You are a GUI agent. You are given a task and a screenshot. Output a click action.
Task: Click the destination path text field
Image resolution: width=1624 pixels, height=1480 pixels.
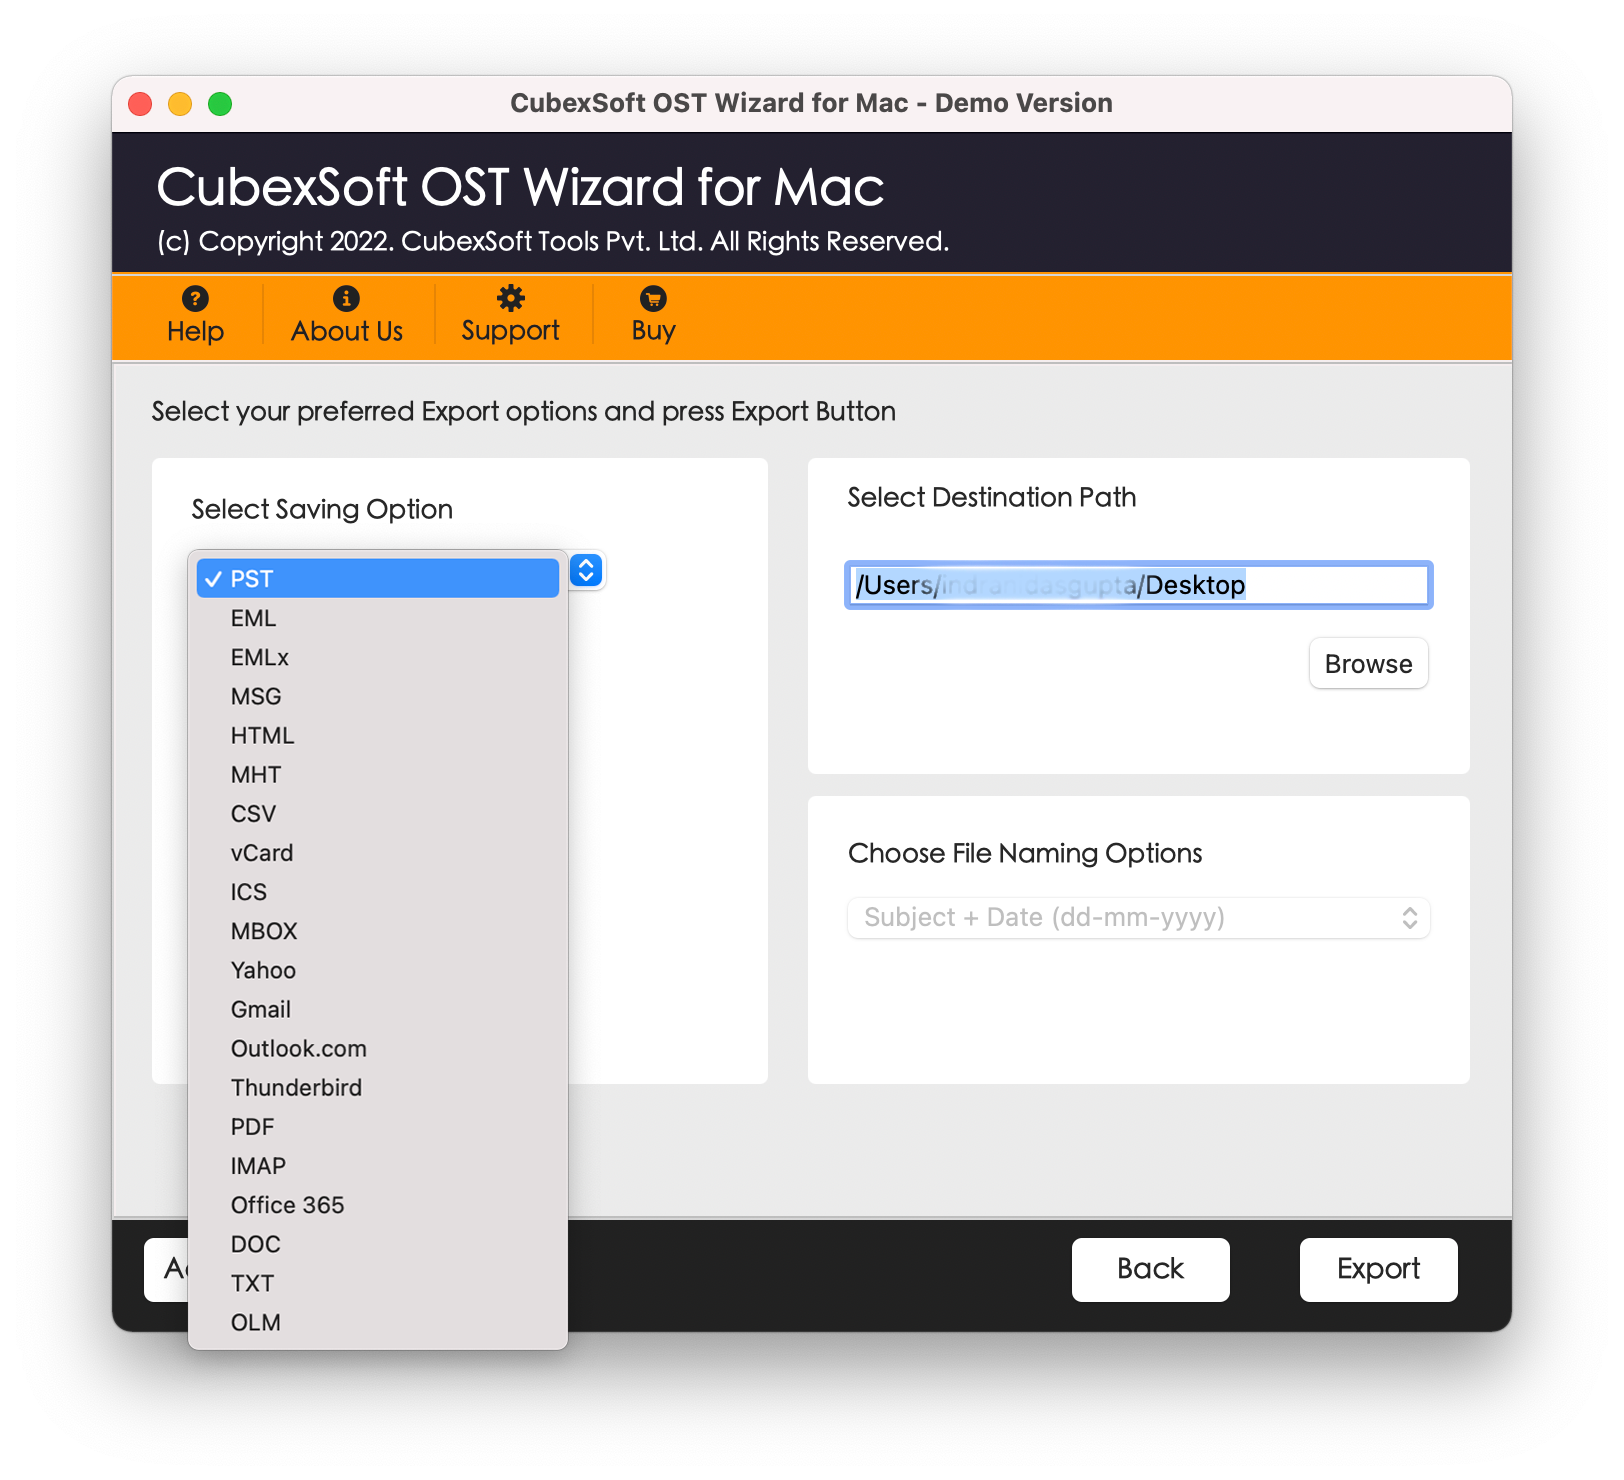[x=1138, y=585]
